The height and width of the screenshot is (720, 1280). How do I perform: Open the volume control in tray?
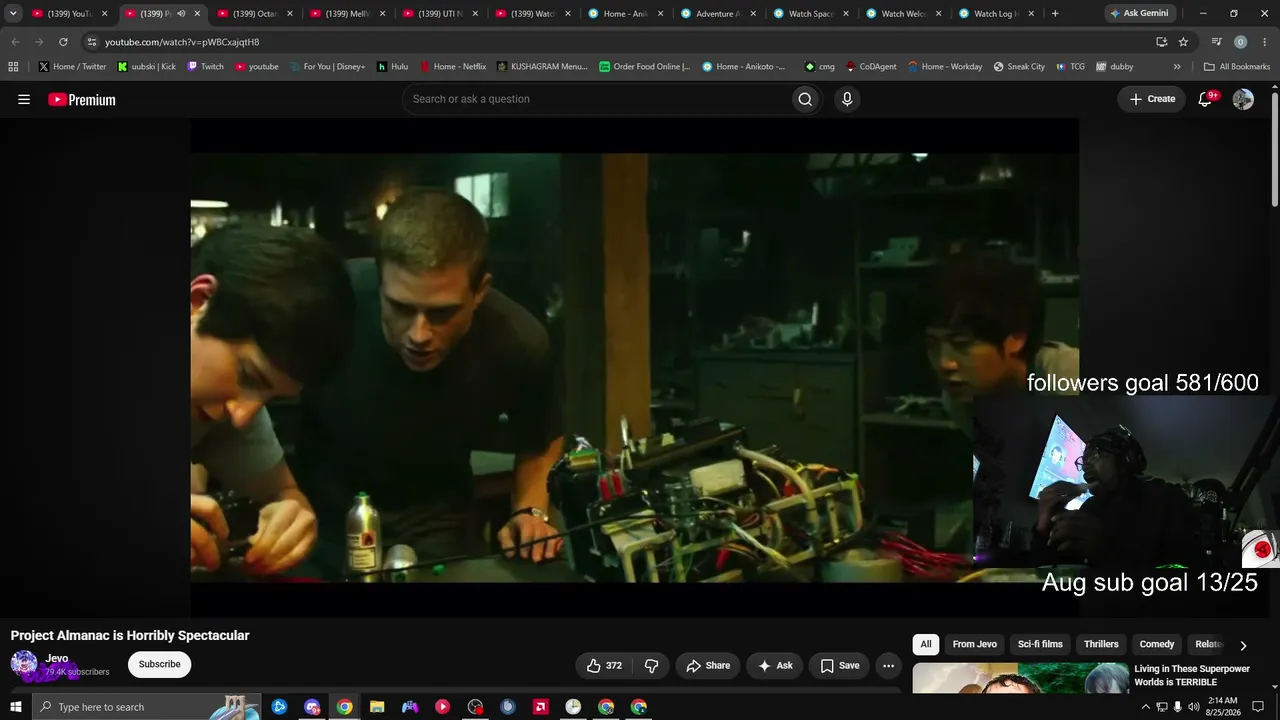pyautogui.click(x=1193, y=707)
